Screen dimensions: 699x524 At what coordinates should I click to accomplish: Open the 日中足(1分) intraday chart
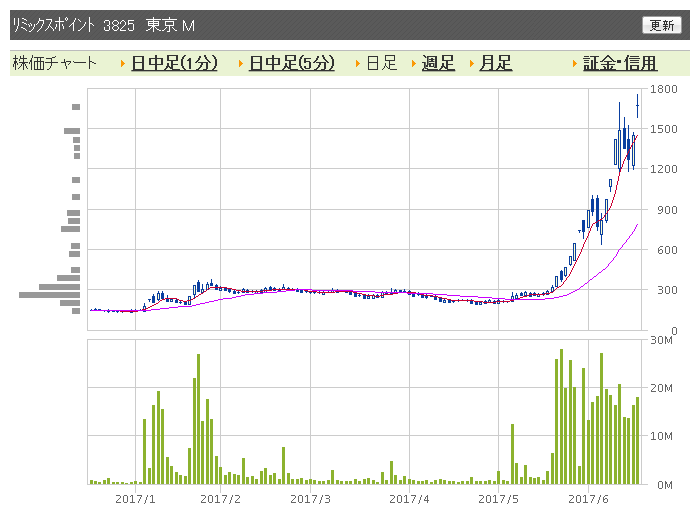click(x=174, y=63)
